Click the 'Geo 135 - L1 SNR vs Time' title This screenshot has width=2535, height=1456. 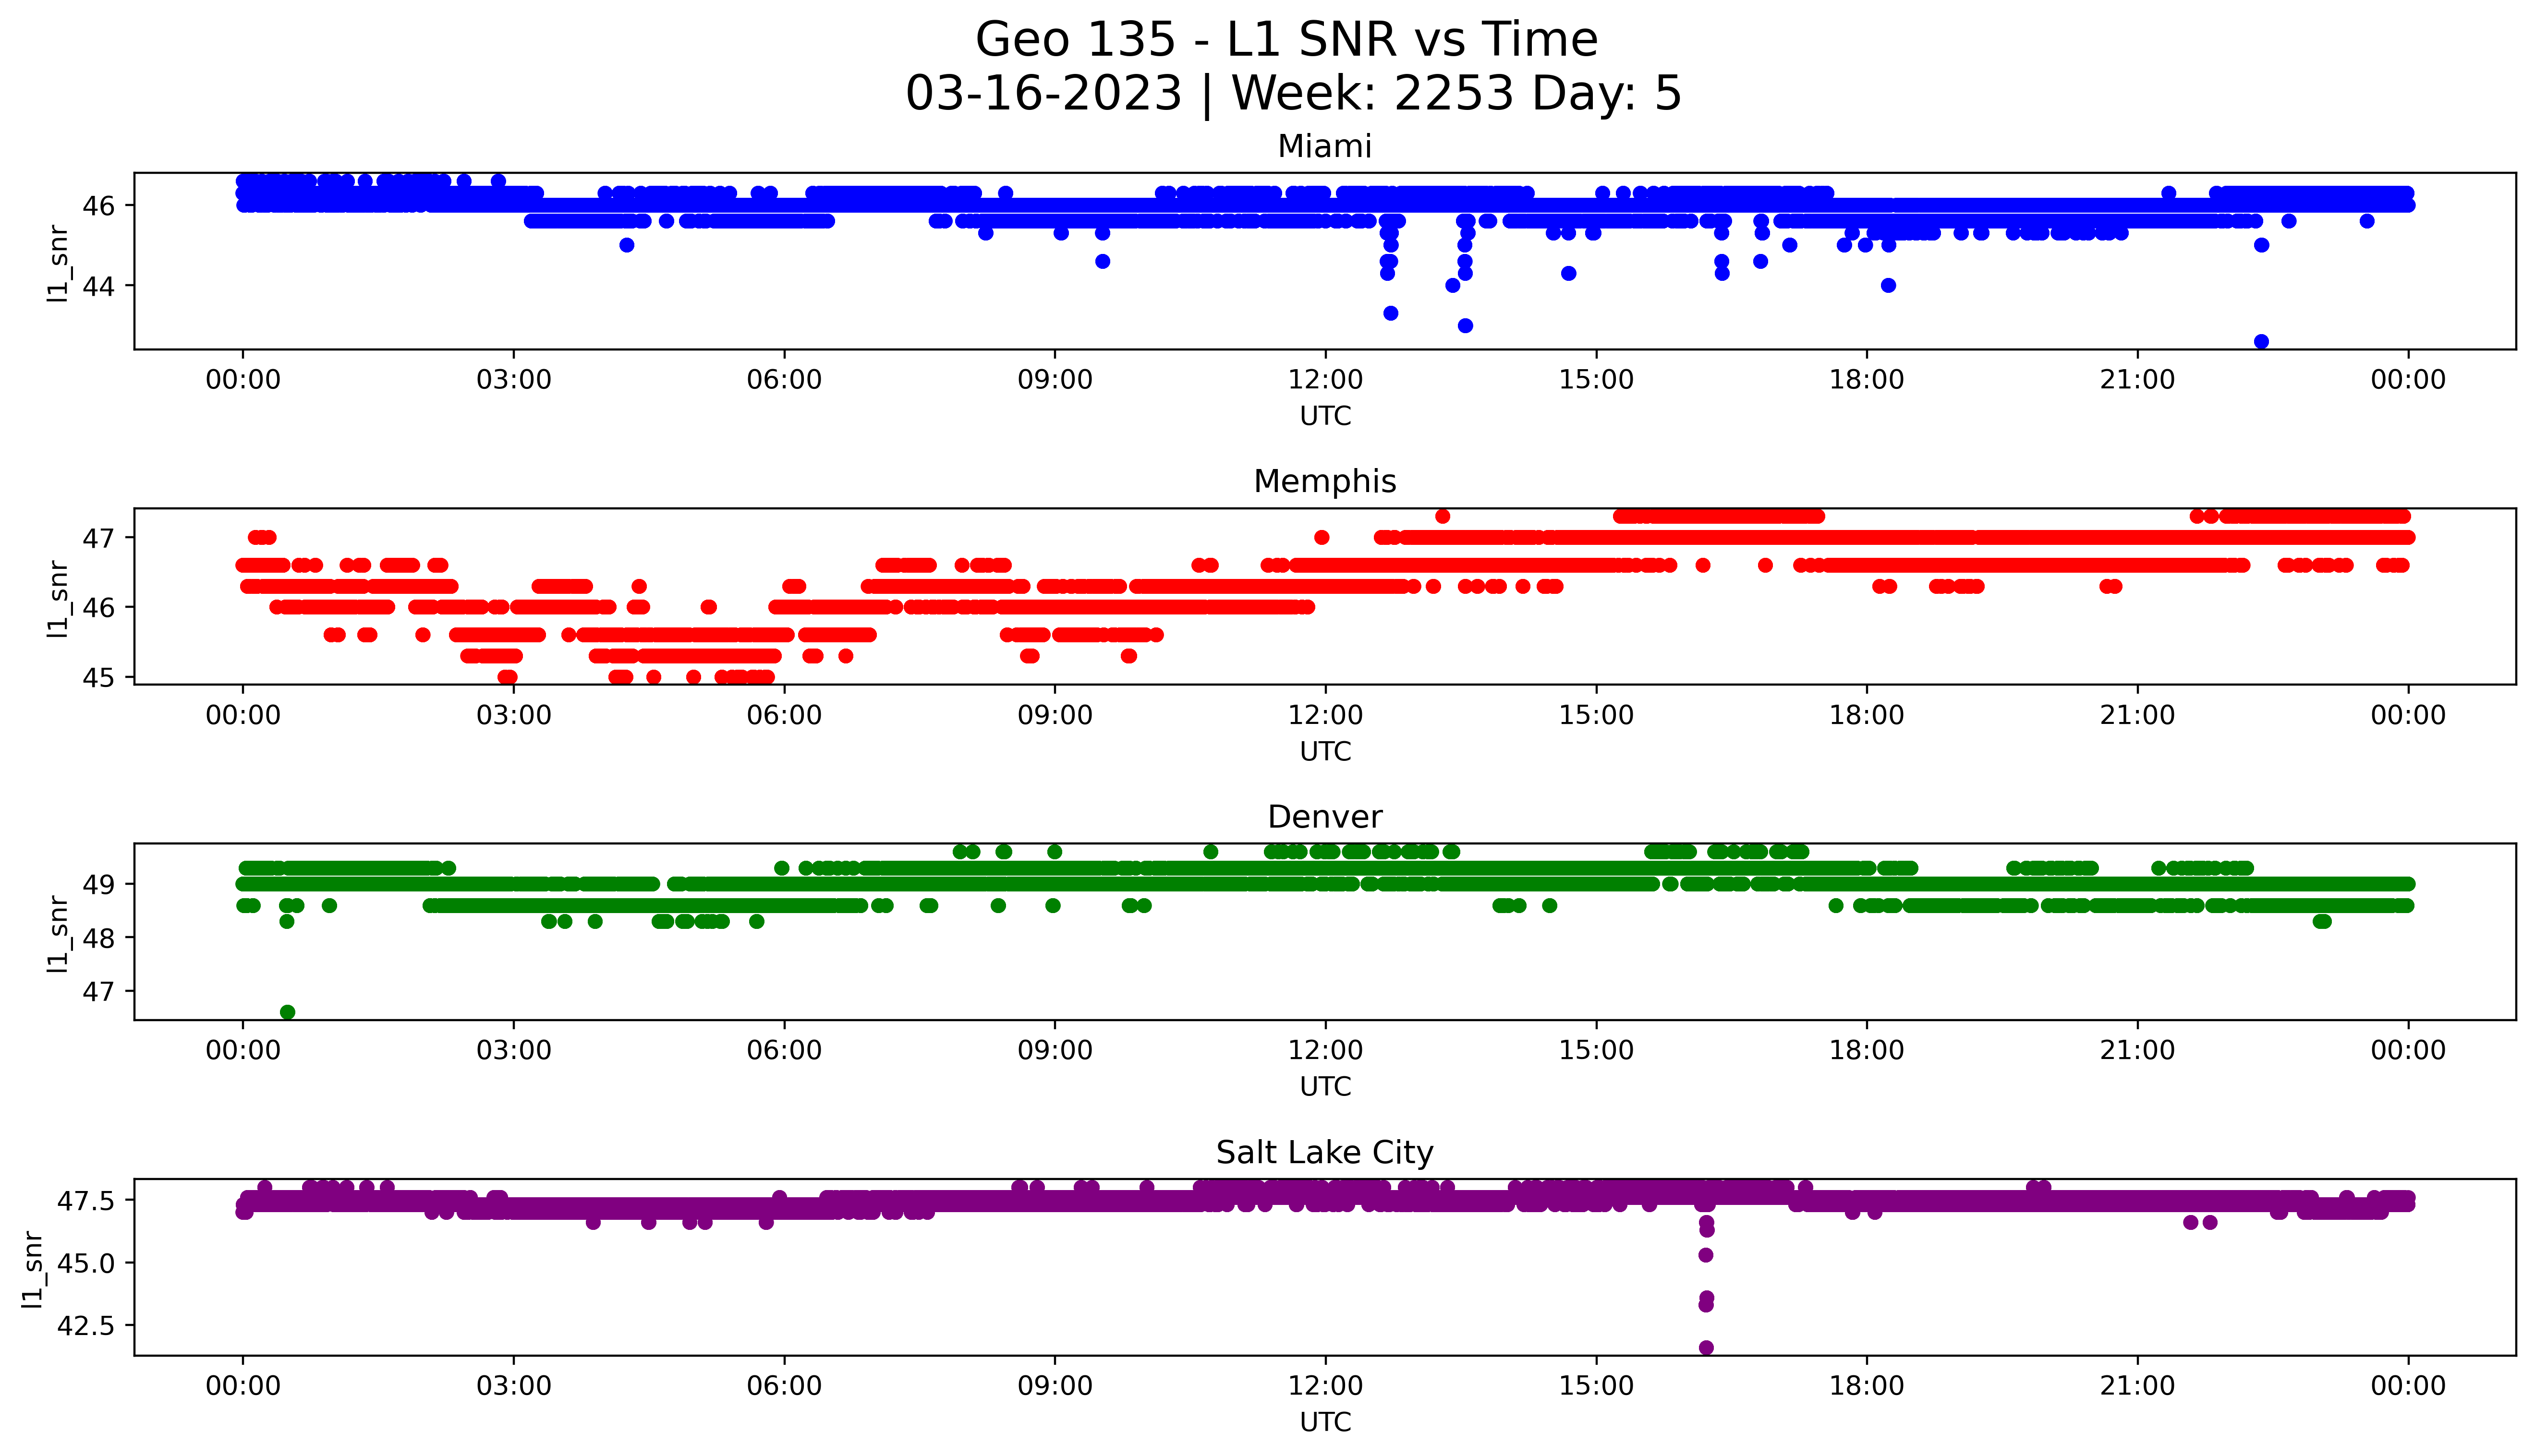1286,40
